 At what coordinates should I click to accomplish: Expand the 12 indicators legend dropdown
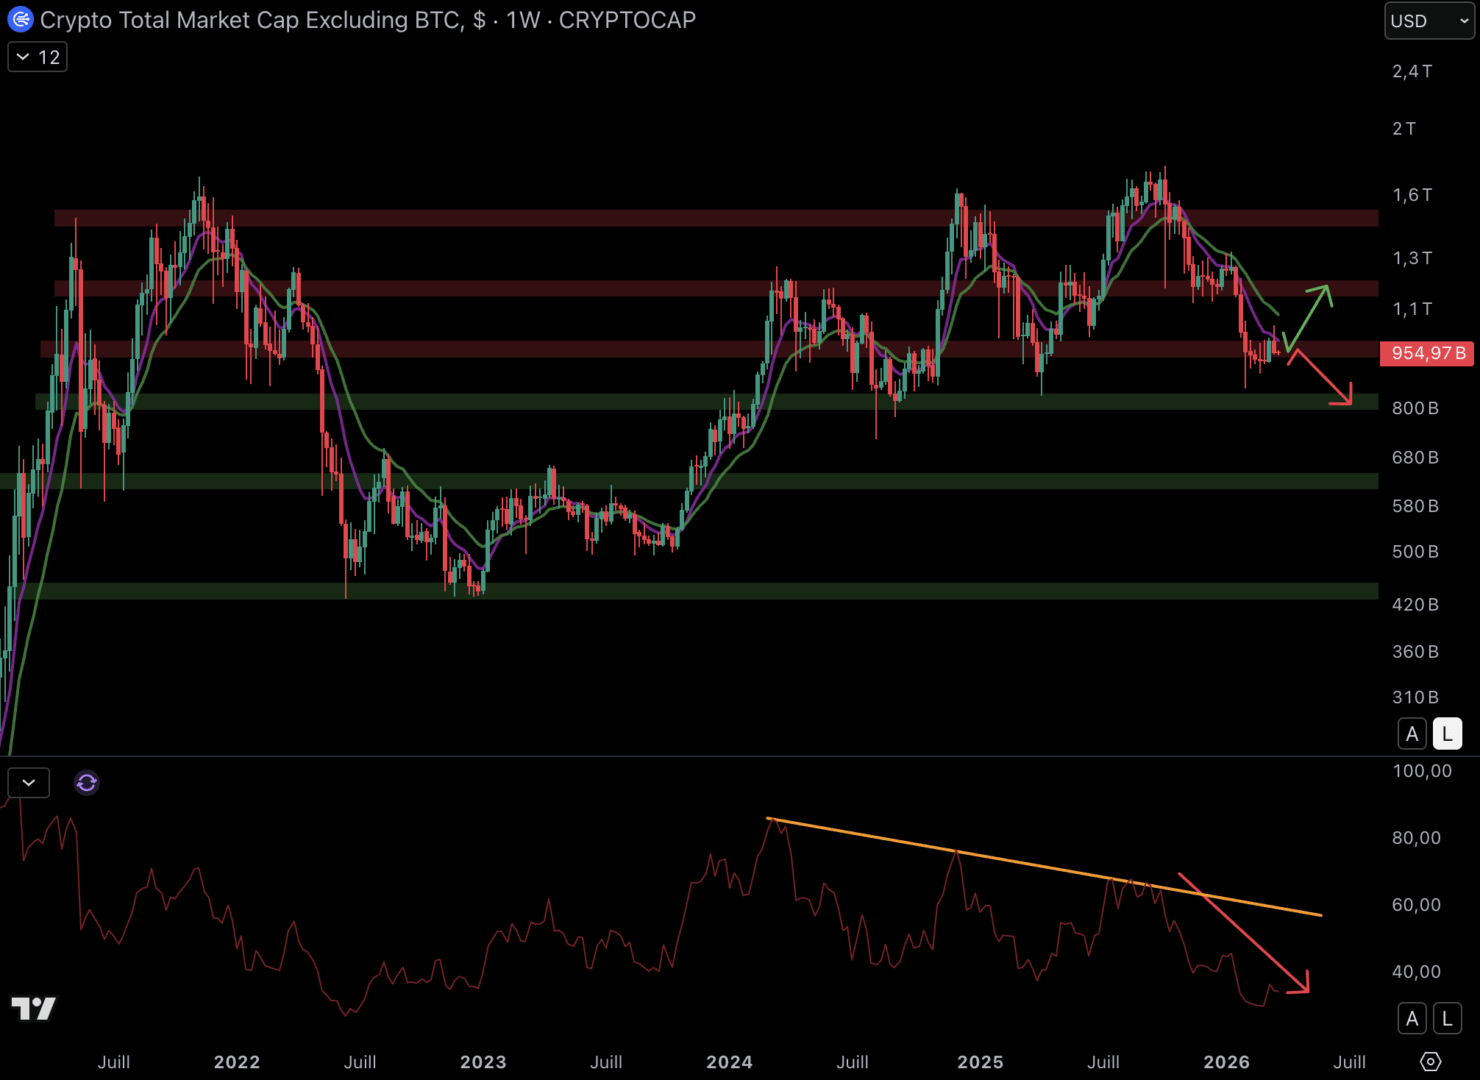pos(38,57)
